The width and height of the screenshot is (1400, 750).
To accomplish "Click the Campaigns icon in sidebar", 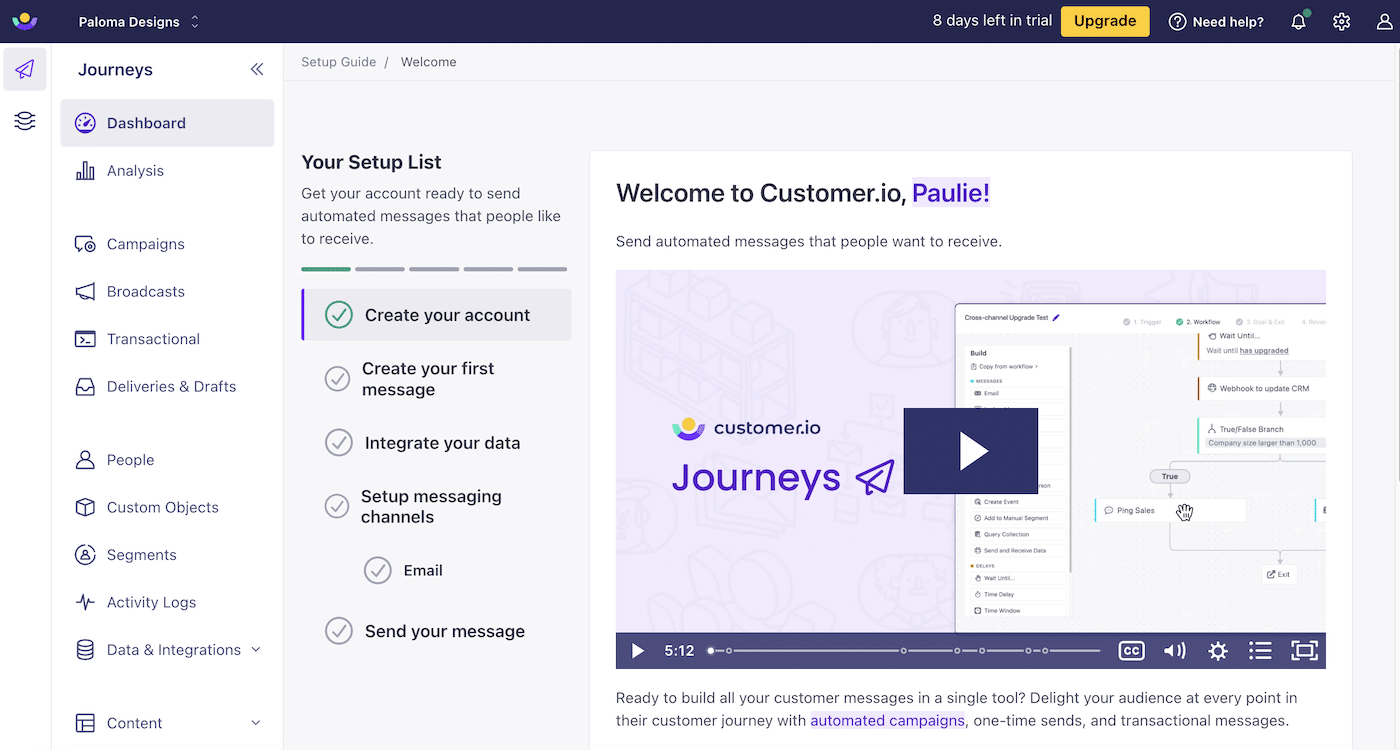I will click(x=85, y=244).
